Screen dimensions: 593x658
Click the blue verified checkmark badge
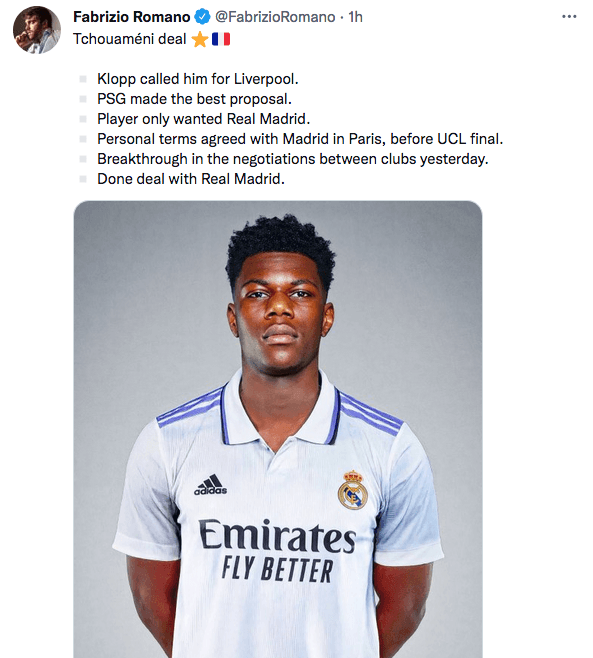point(203,17)
